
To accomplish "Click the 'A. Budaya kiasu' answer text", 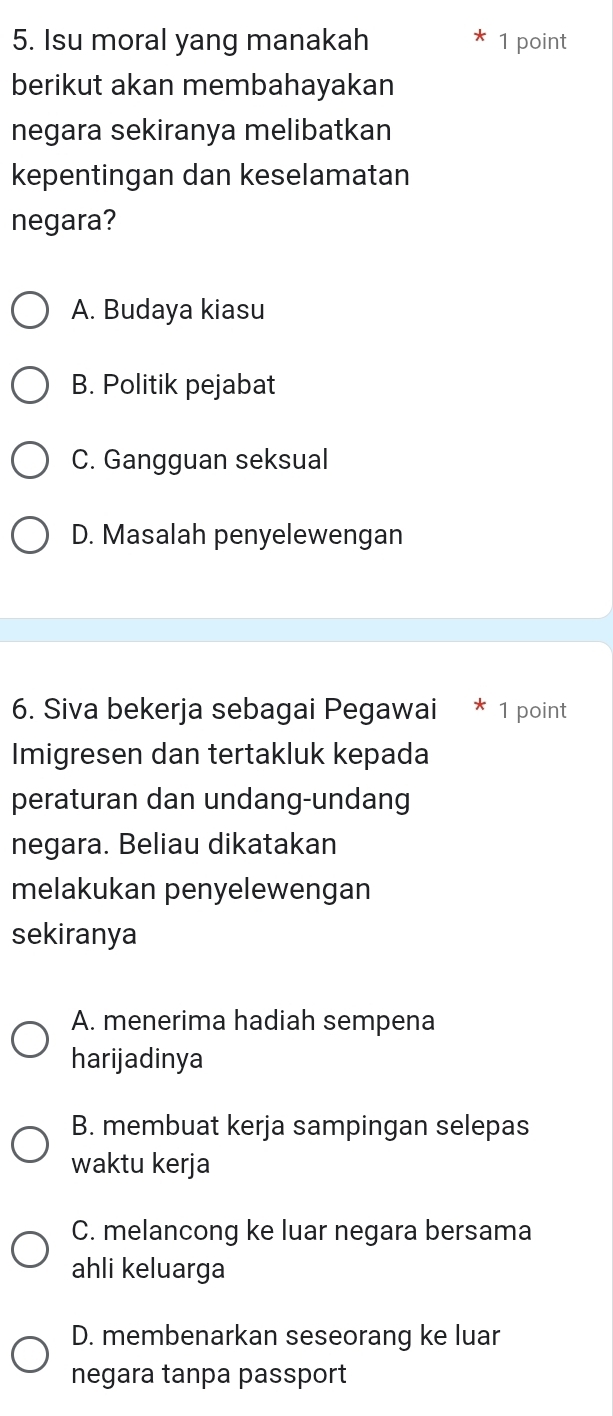I will (x=168, y=311).
